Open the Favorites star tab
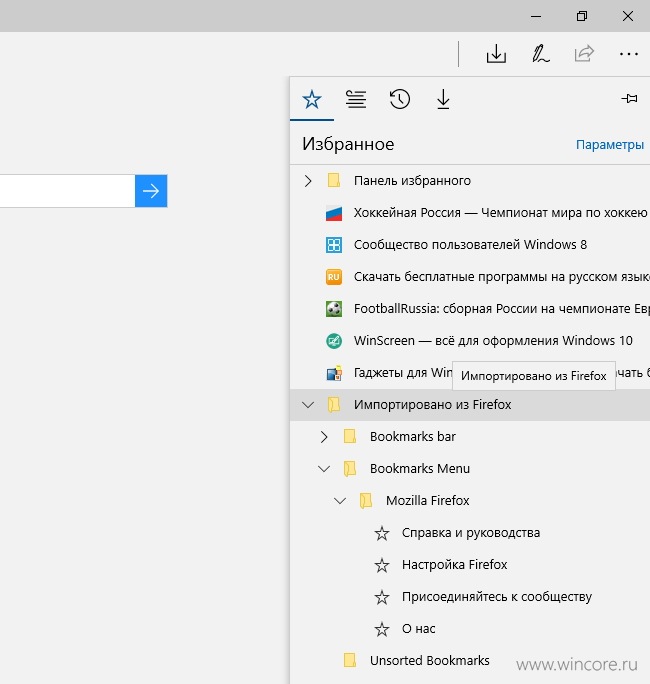This screenshot has width=650, height=684. coord(312,99)
